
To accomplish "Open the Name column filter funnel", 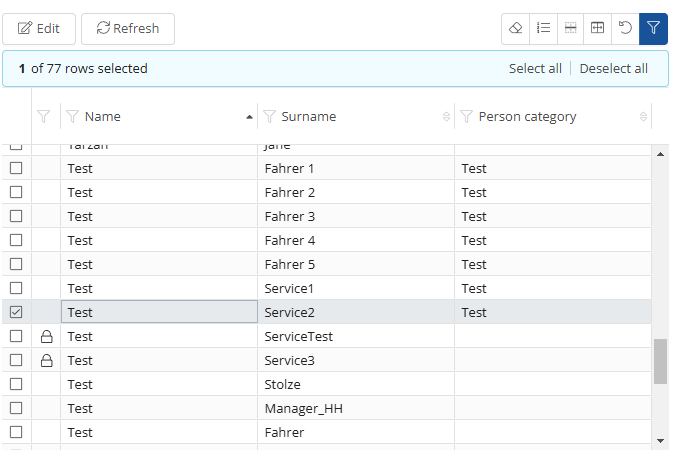I will pyautogui.click(x=72, y=117).
